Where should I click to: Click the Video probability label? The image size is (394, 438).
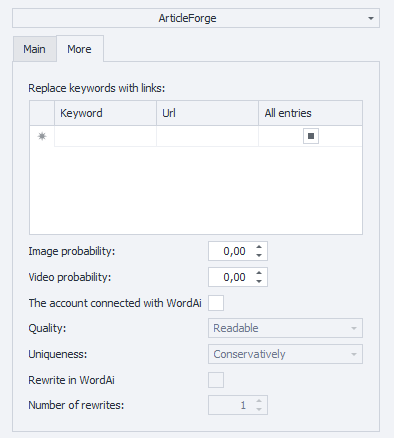(x=70, y=277)
